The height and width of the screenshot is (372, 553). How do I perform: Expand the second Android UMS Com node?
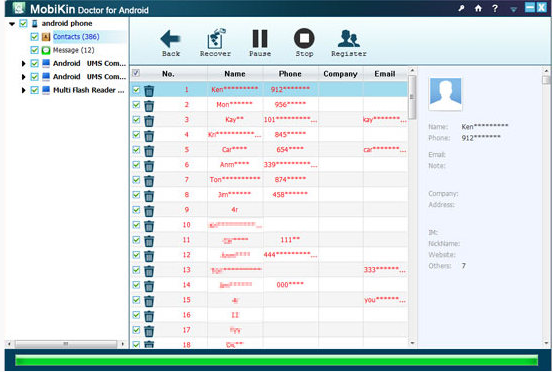(x=23, y=77)
